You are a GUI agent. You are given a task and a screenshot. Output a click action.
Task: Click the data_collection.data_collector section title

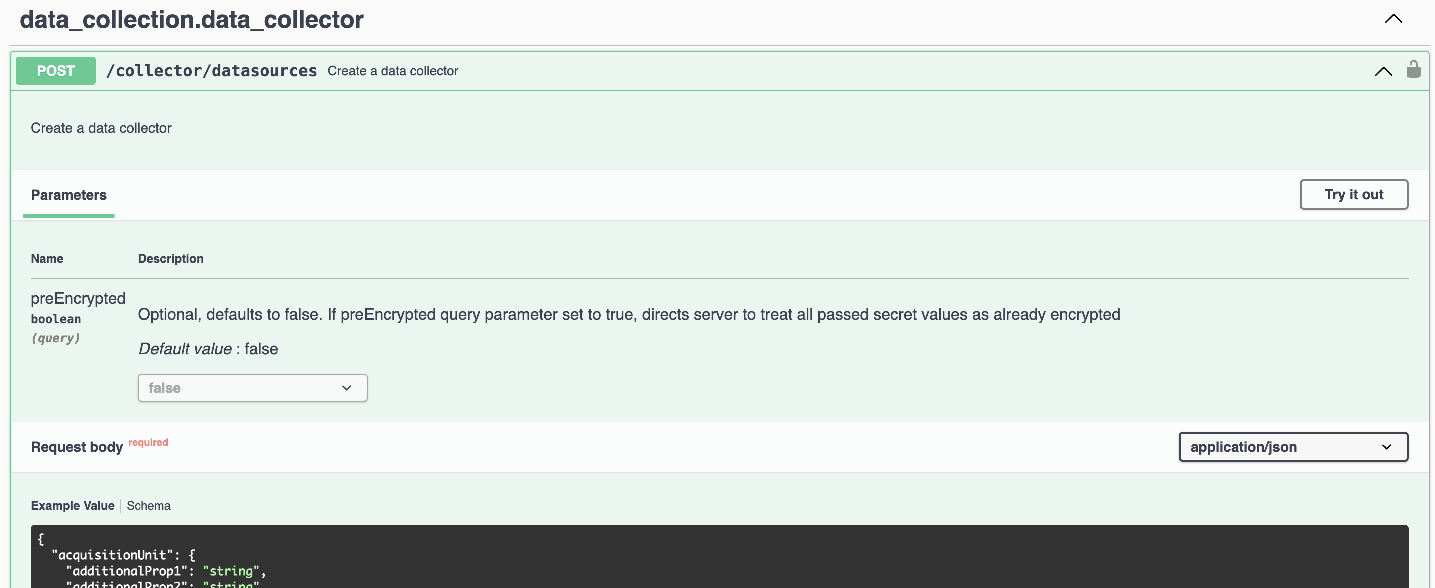point(192,19)
